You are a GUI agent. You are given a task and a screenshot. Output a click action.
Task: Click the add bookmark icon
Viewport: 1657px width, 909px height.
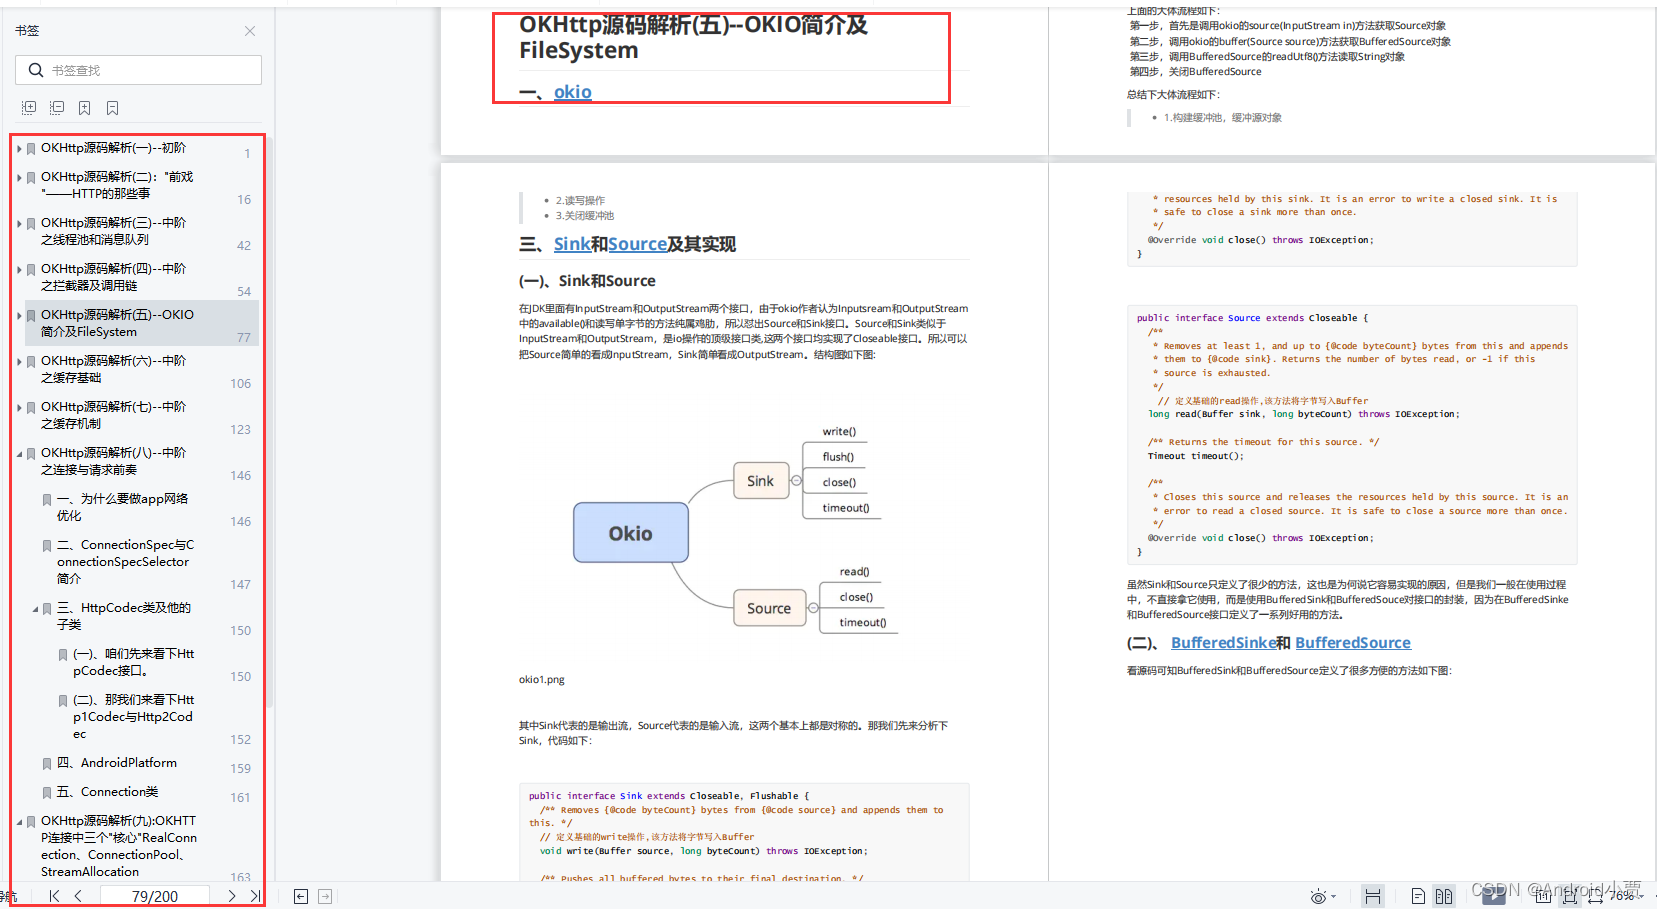(x=85, y=107)
